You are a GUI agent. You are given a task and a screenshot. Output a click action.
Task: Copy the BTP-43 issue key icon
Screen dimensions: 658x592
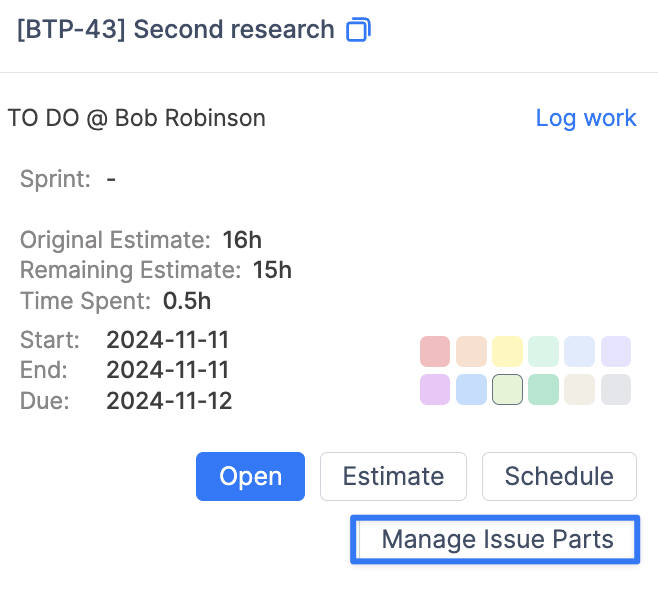tap(358, 30)
